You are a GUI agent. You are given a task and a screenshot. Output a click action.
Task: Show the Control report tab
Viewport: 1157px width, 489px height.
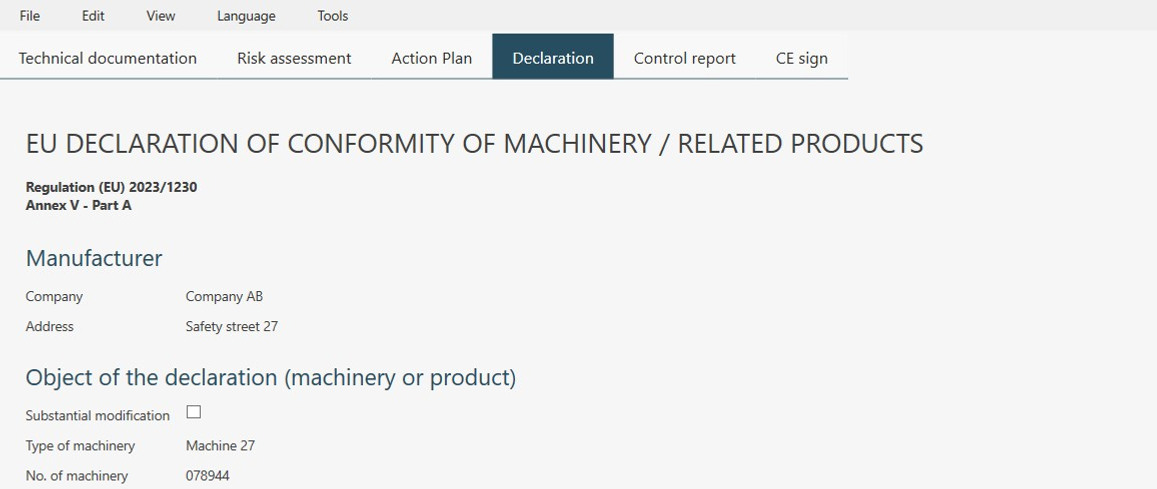(684, 58)
